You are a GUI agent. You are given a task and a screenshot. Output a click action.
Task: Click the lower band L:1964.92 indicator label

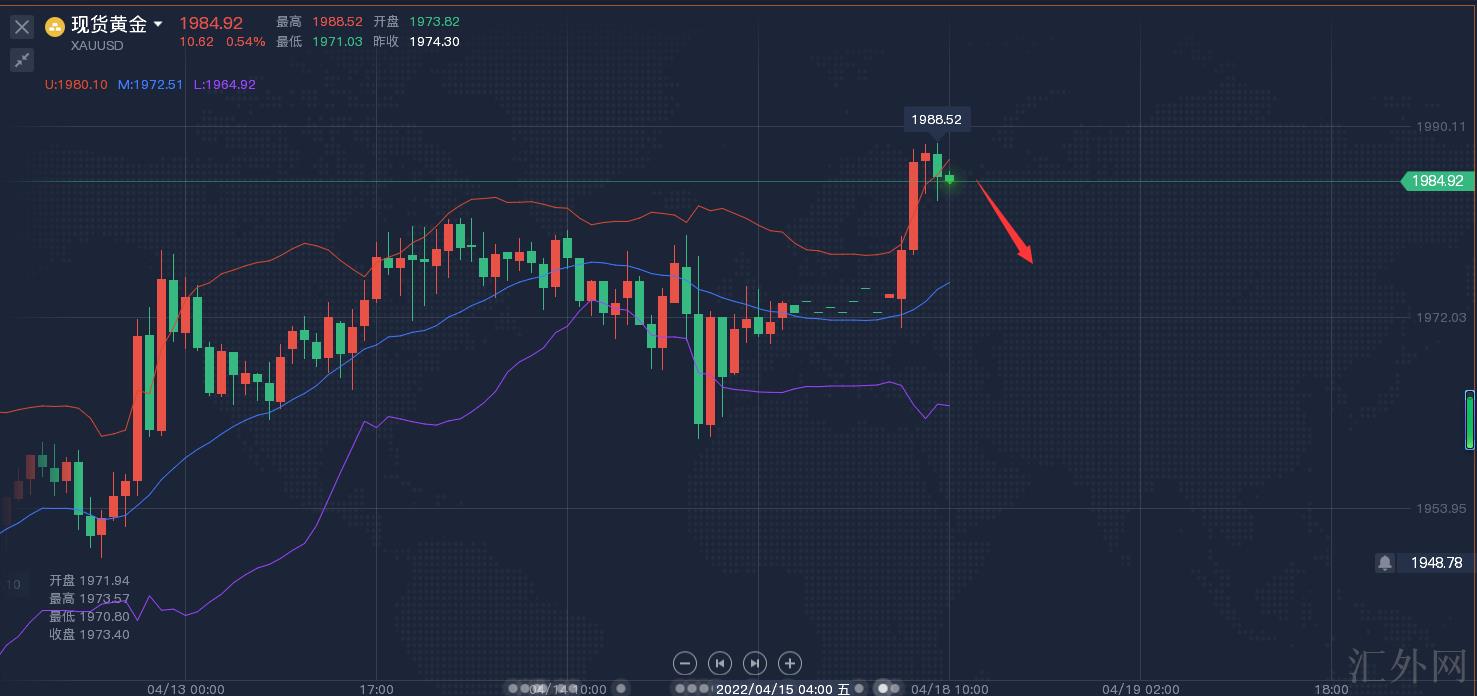(224, 85)
